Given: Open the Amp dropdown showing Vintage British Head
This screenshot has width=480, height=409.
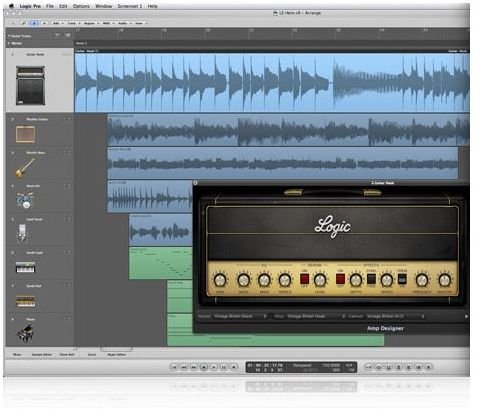Looking at the screenshot, I should tap(315, 316).
